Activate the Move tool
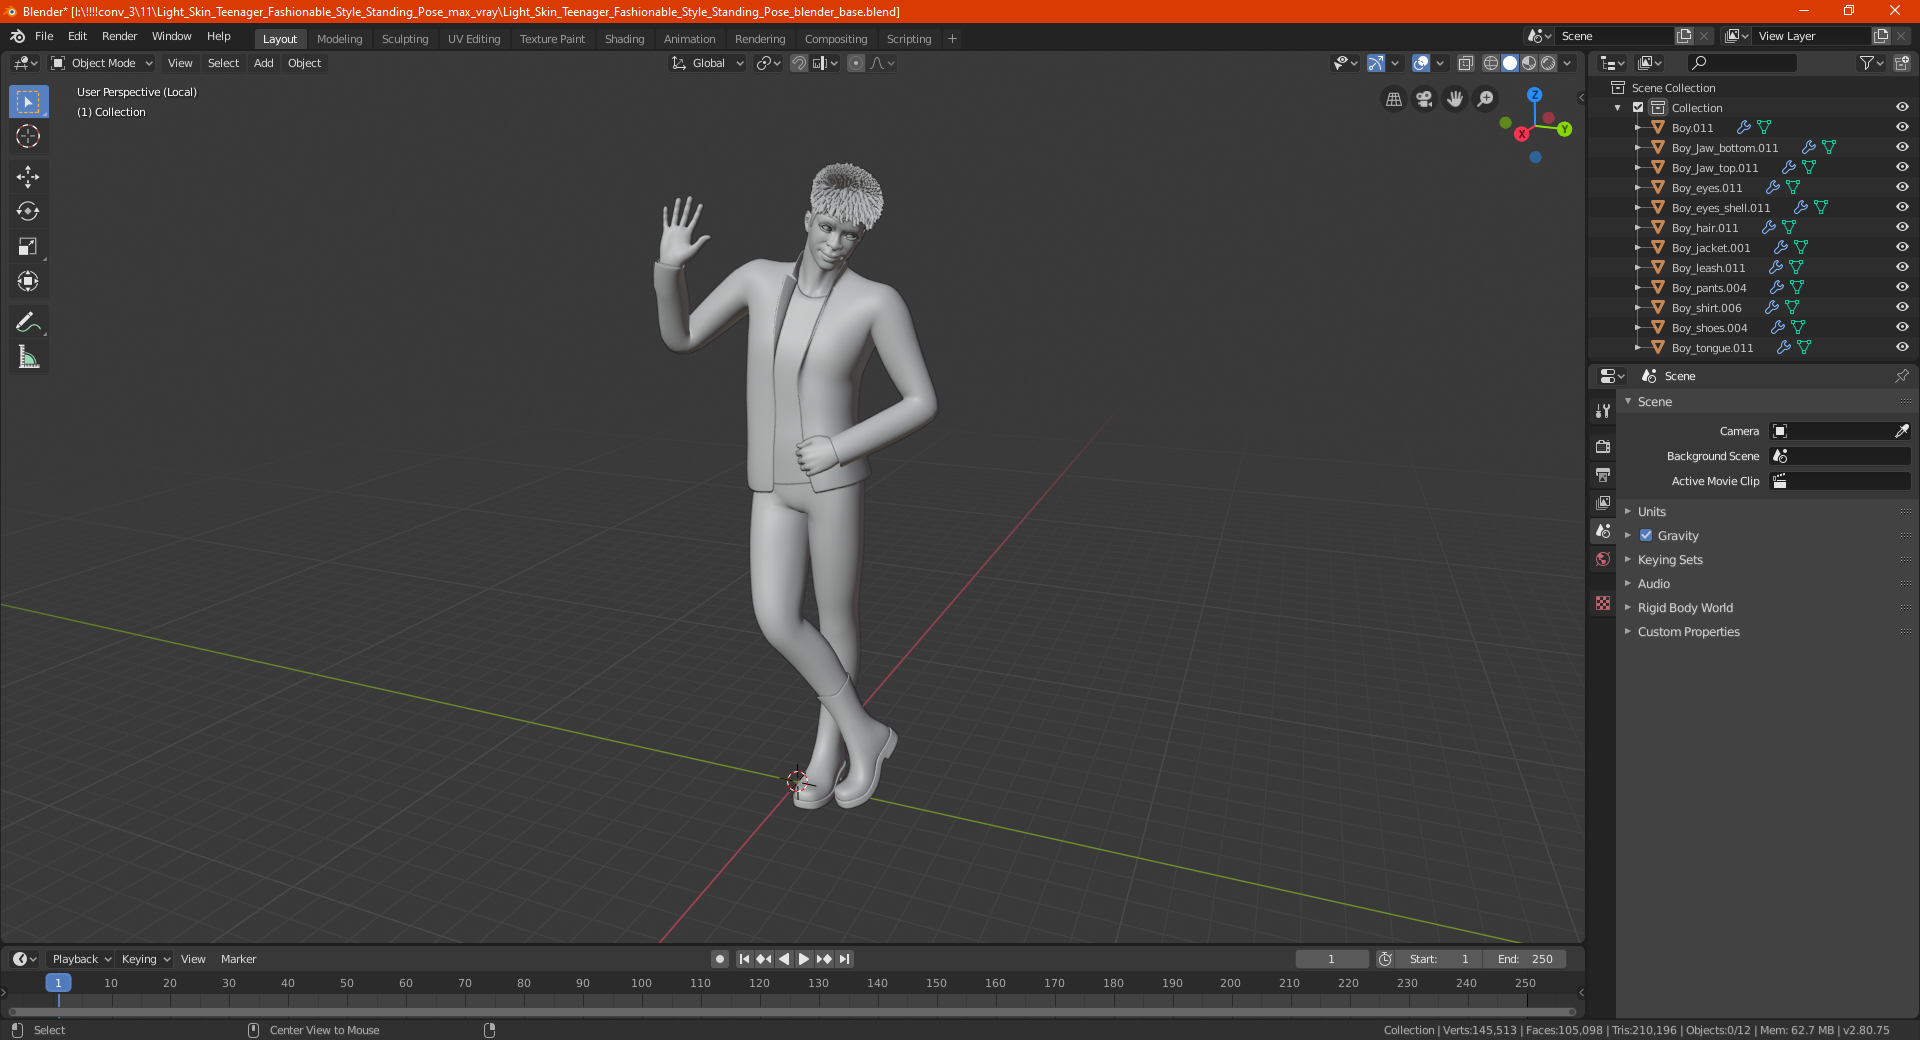Viewport: 1920px width, 1040px height. tap(28, 177)
